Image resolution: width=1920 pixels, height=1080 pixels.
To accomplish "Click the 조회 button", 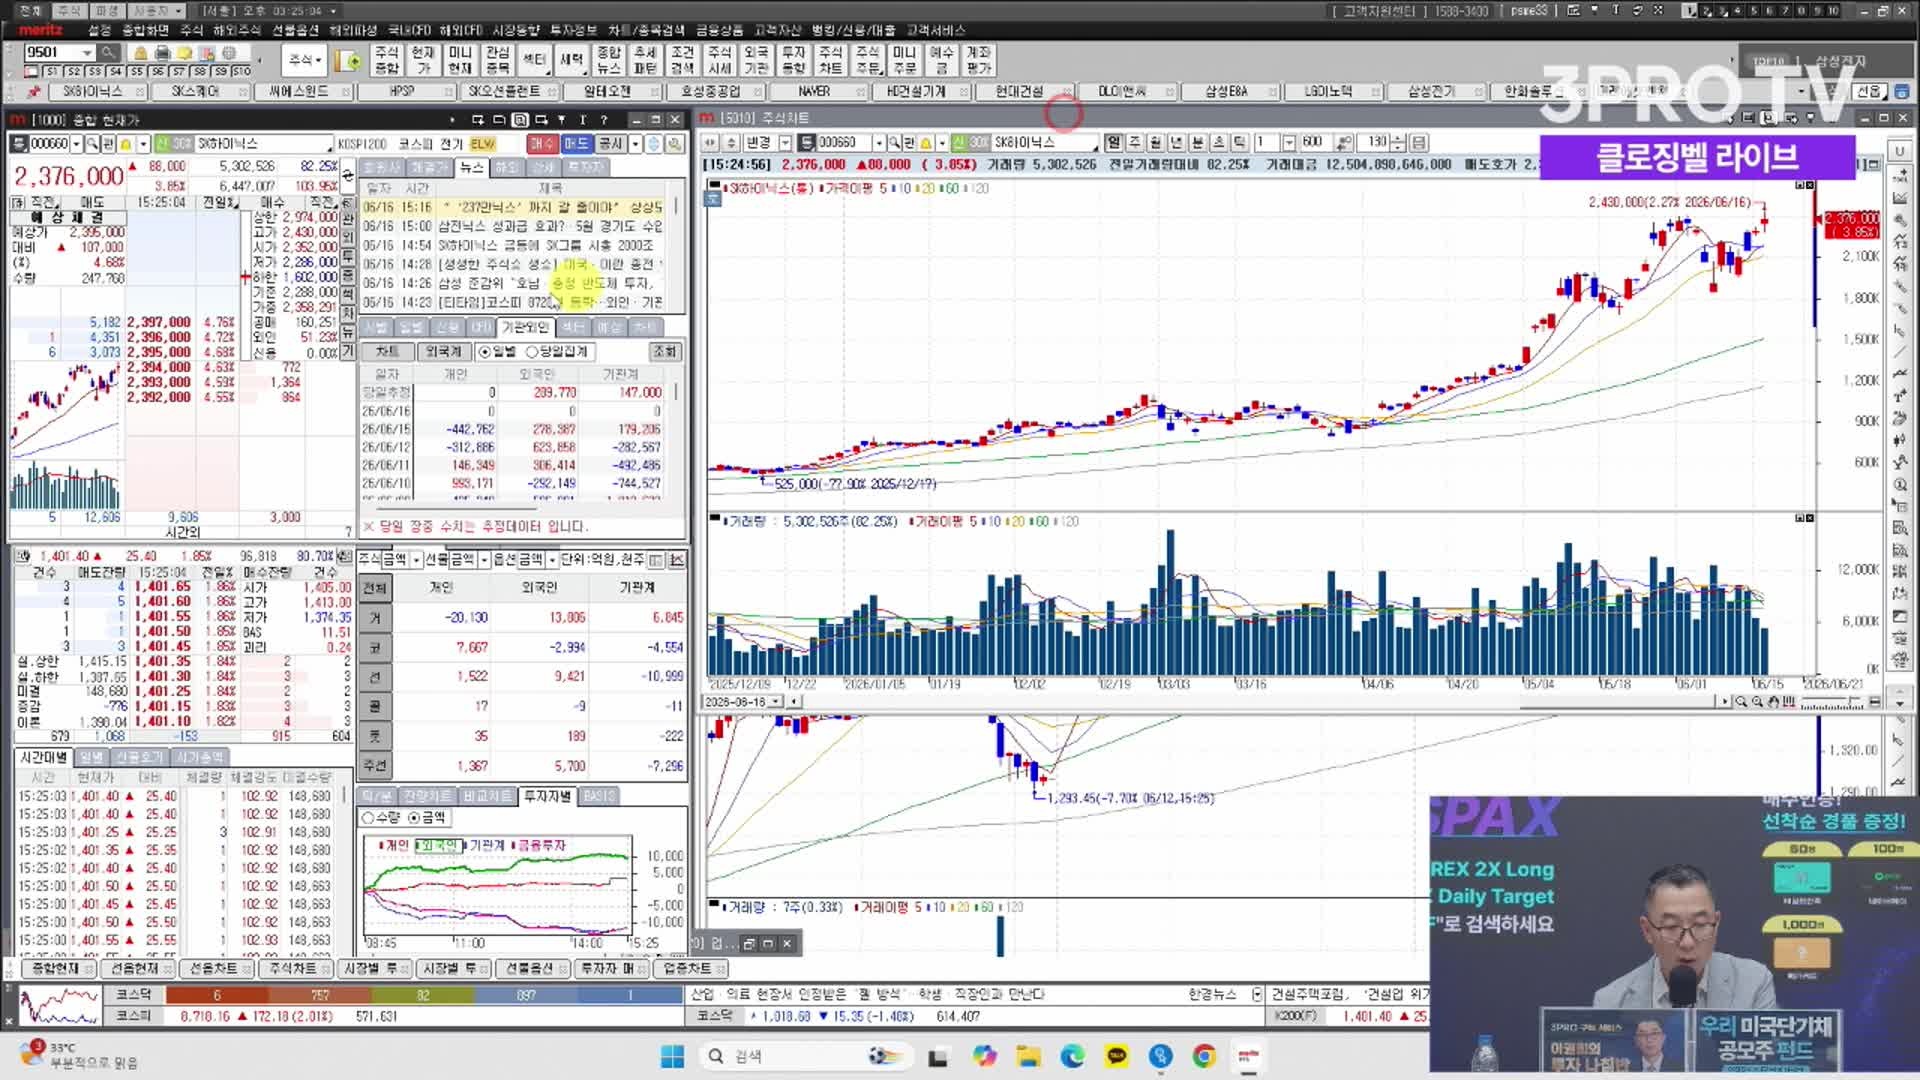I will (x=665, y=352).
